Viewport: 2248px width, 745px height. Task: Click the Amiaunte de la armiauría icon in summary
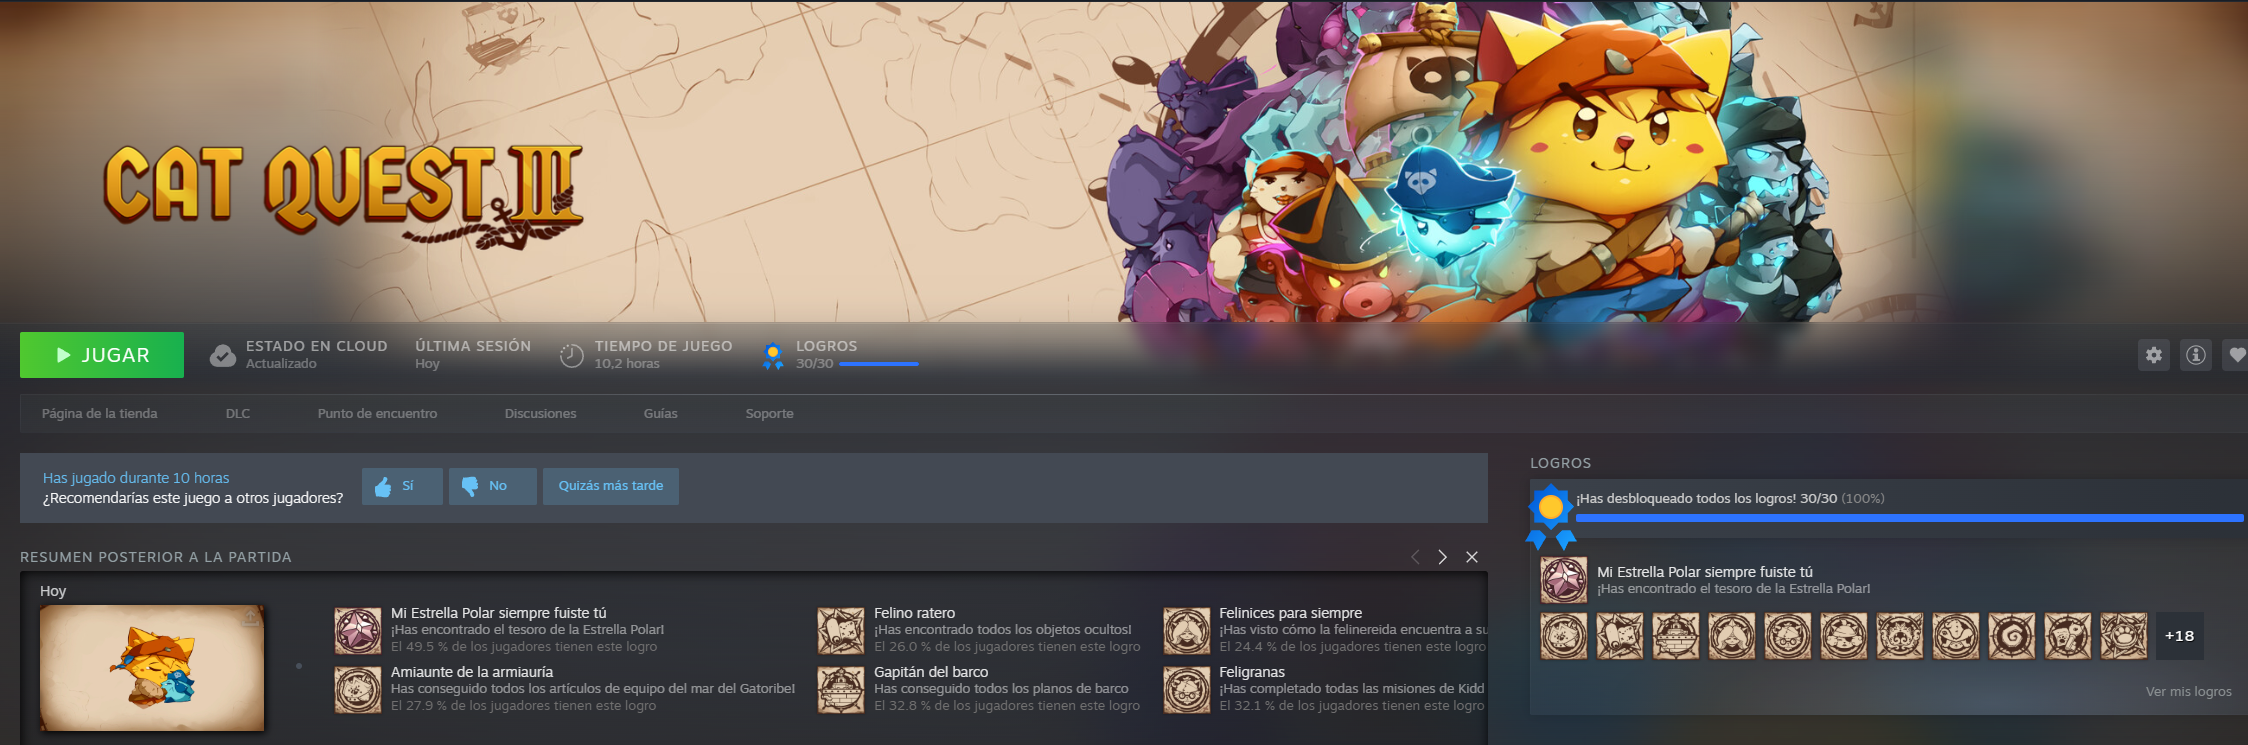[x=358, y=689]
